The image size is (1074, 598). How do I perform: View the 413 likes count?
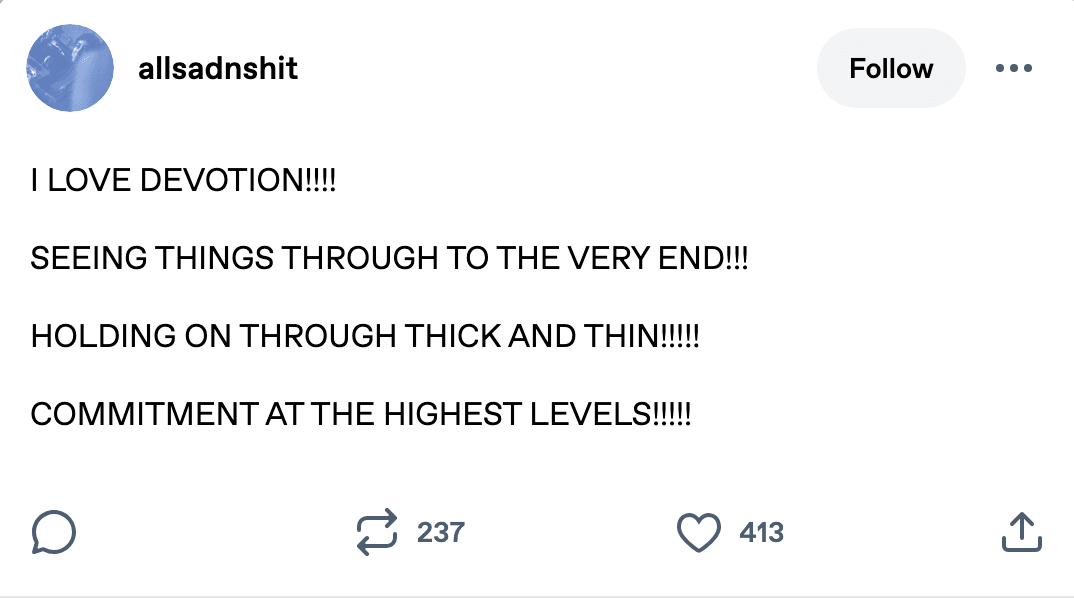(761, 532)
